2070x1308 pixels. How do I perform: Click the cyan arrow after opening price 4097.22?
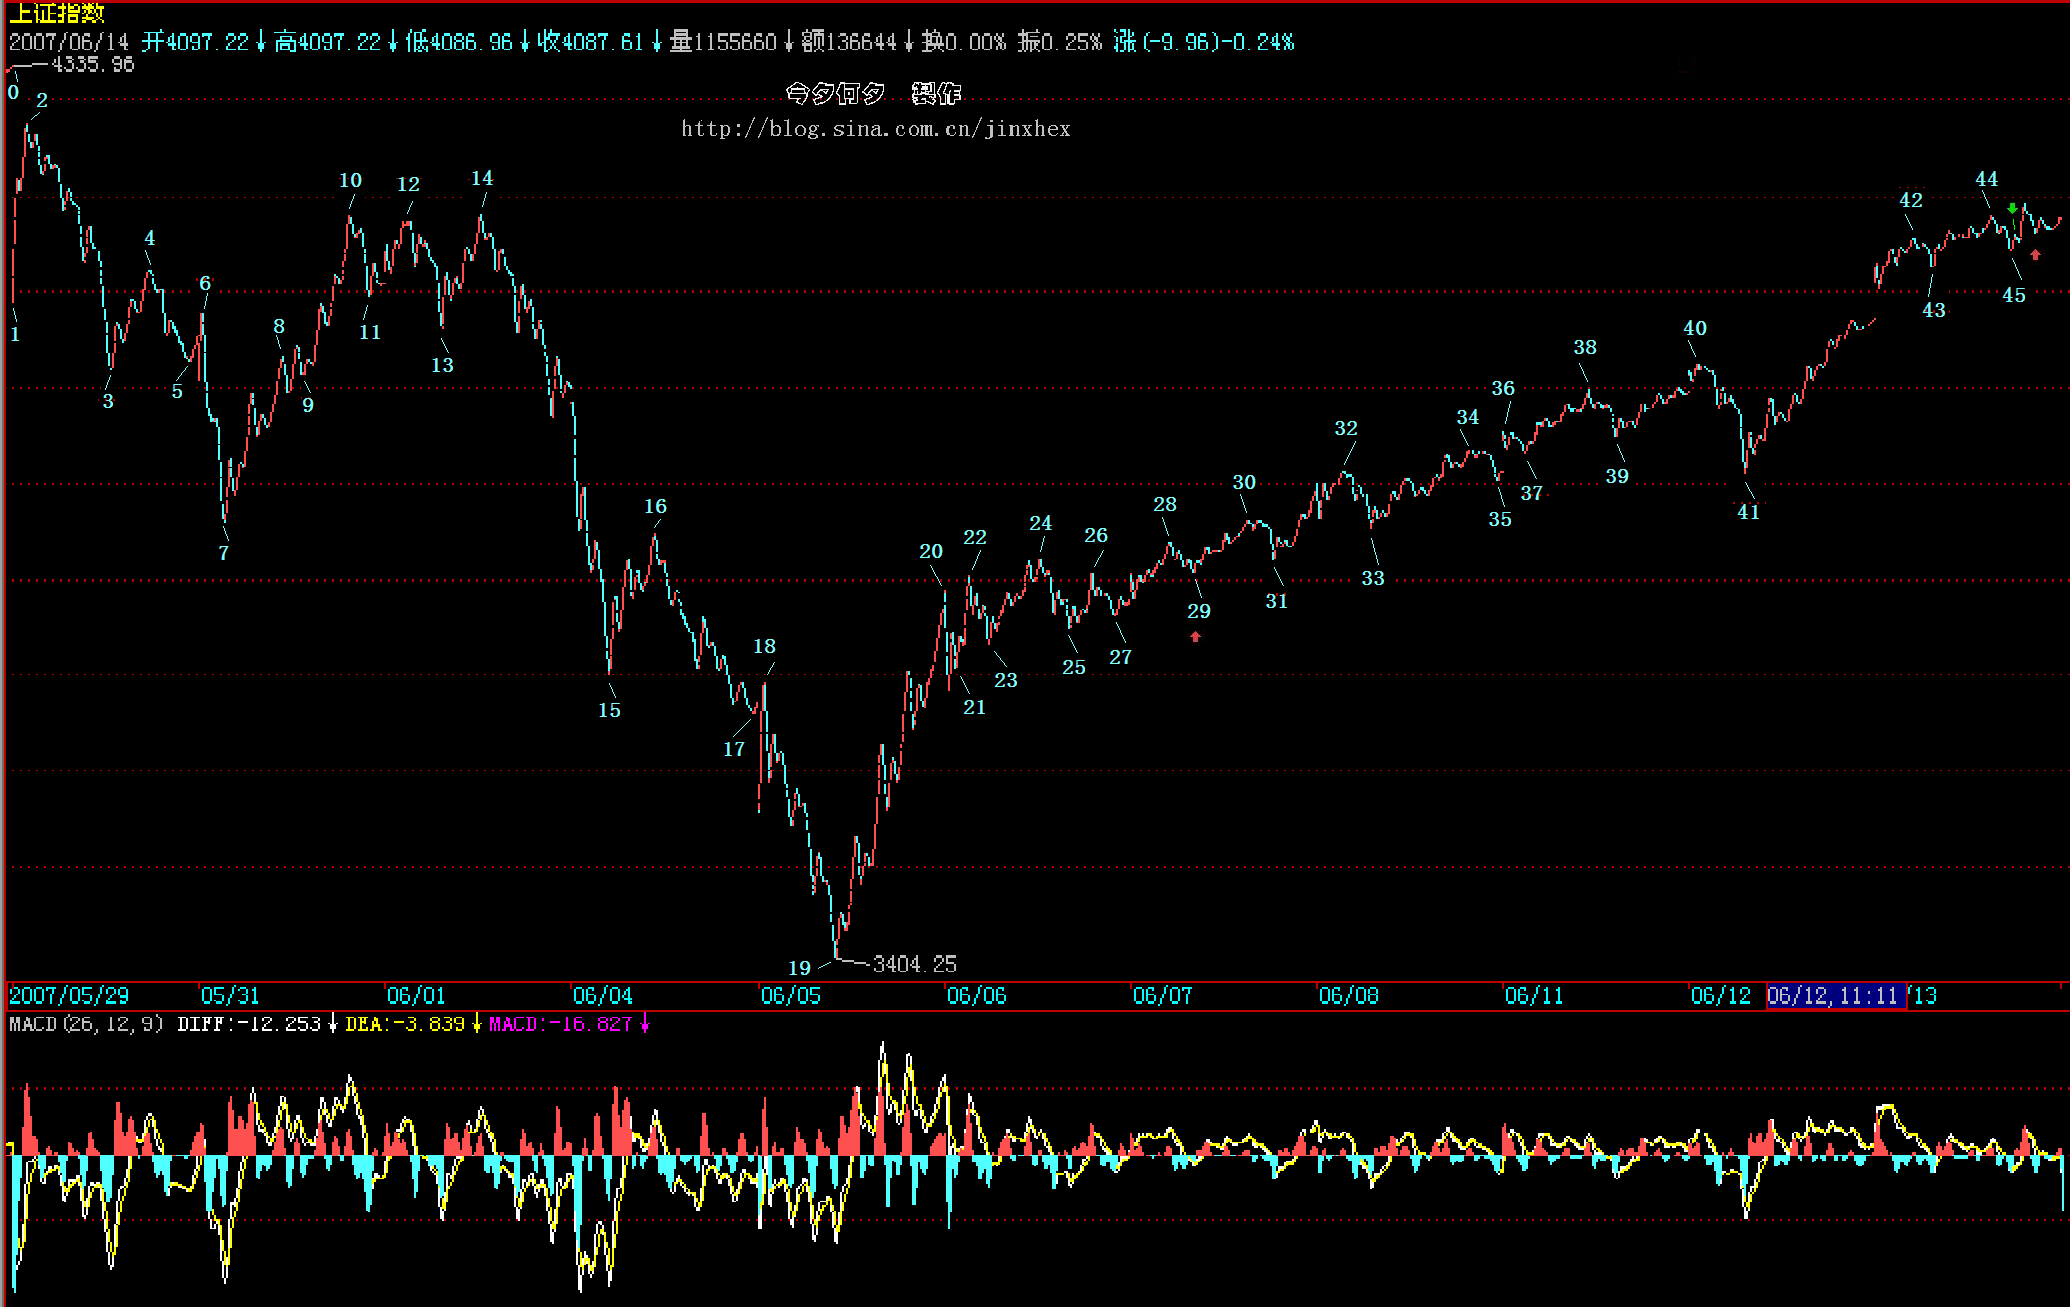(x=261, y=42)
